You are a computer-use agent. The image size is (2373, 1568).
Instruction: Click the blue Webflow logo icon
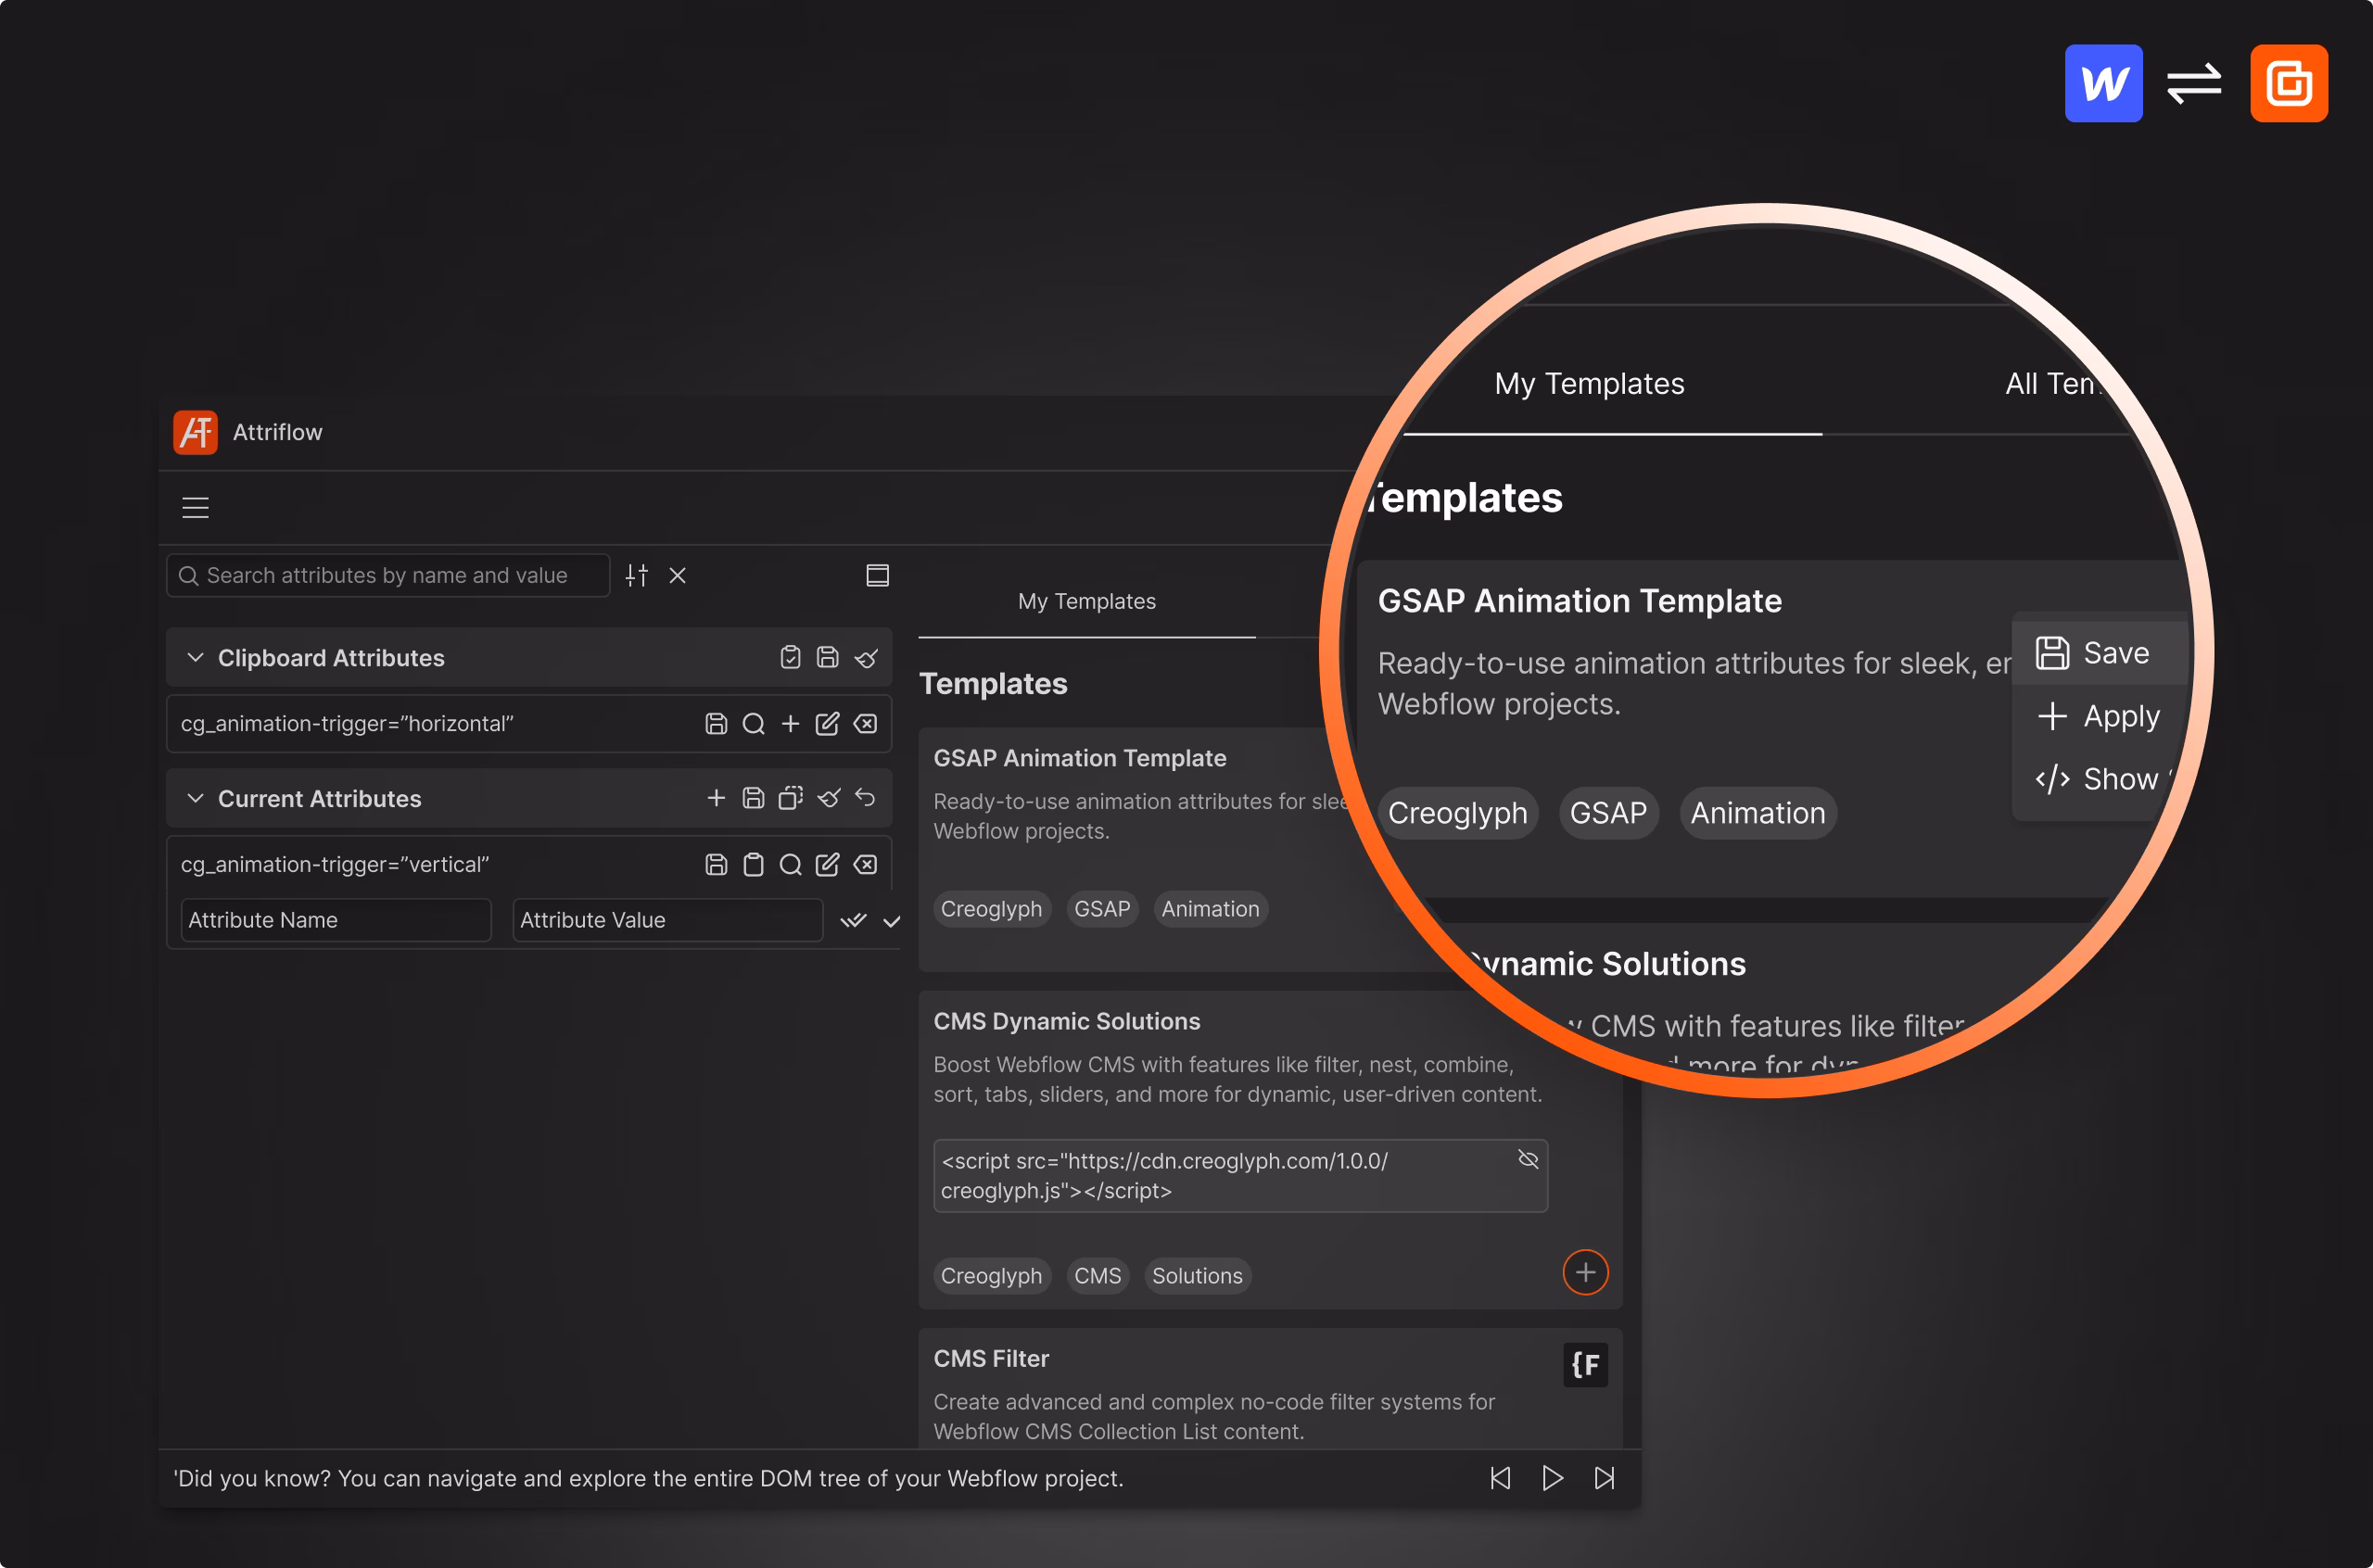2103,83
